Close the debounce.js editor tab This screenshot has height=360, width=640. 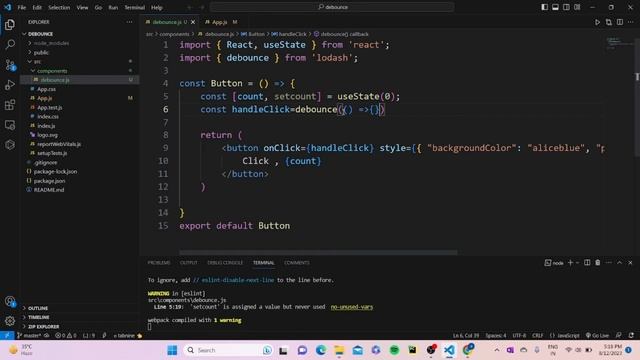click(193, 22)
